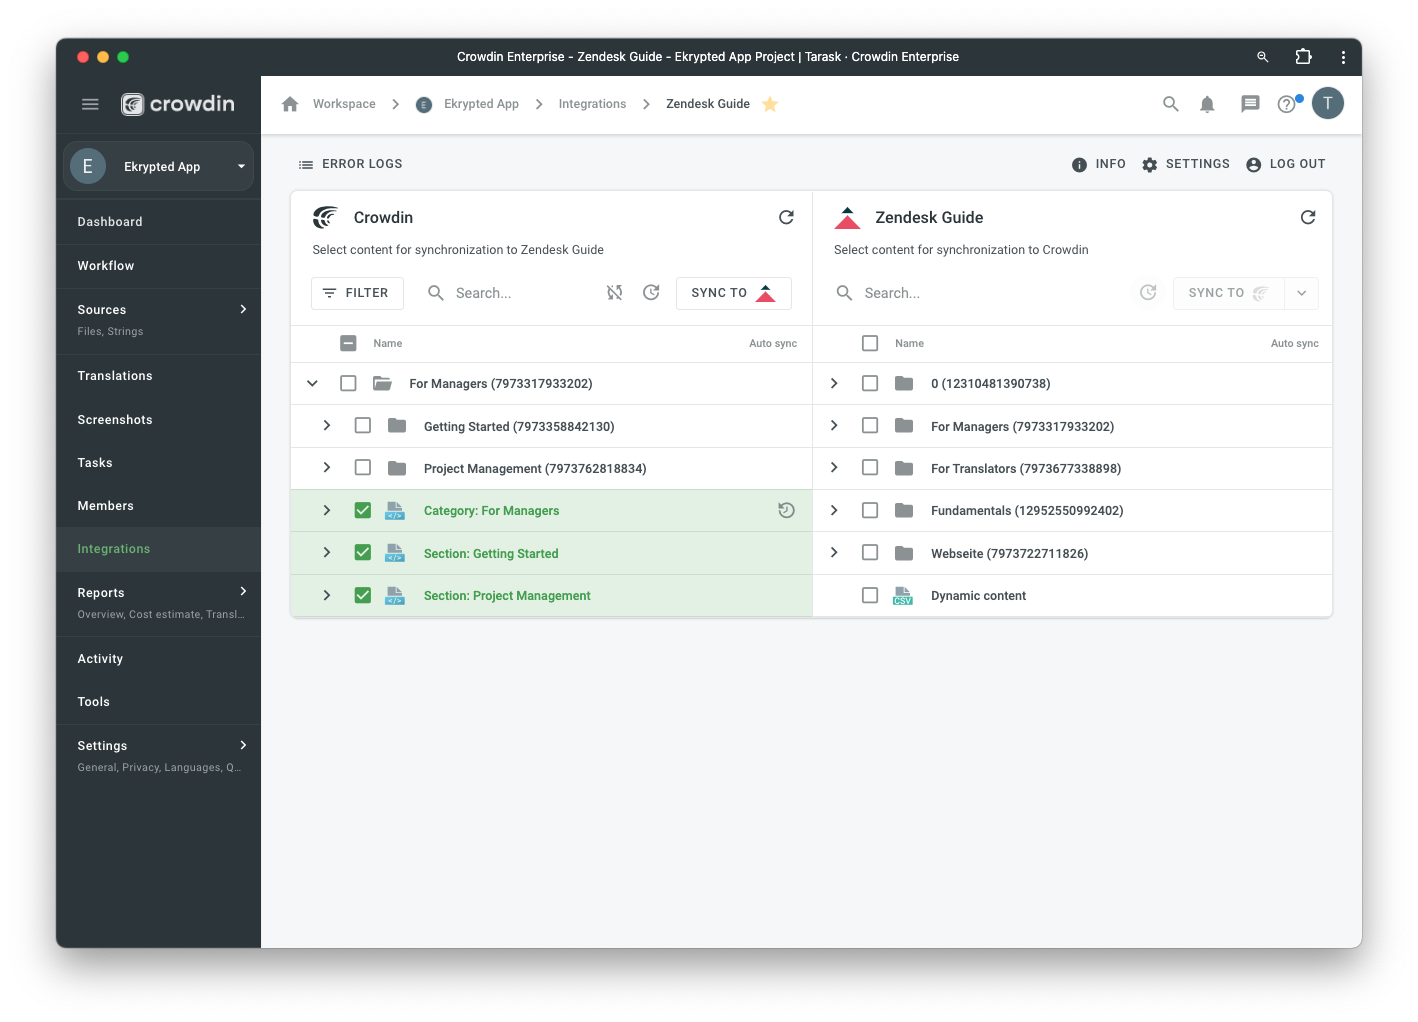Expand the 0 (12310481390738) folder
Screen dimensions: 1418x1022
tap(834, 383)
